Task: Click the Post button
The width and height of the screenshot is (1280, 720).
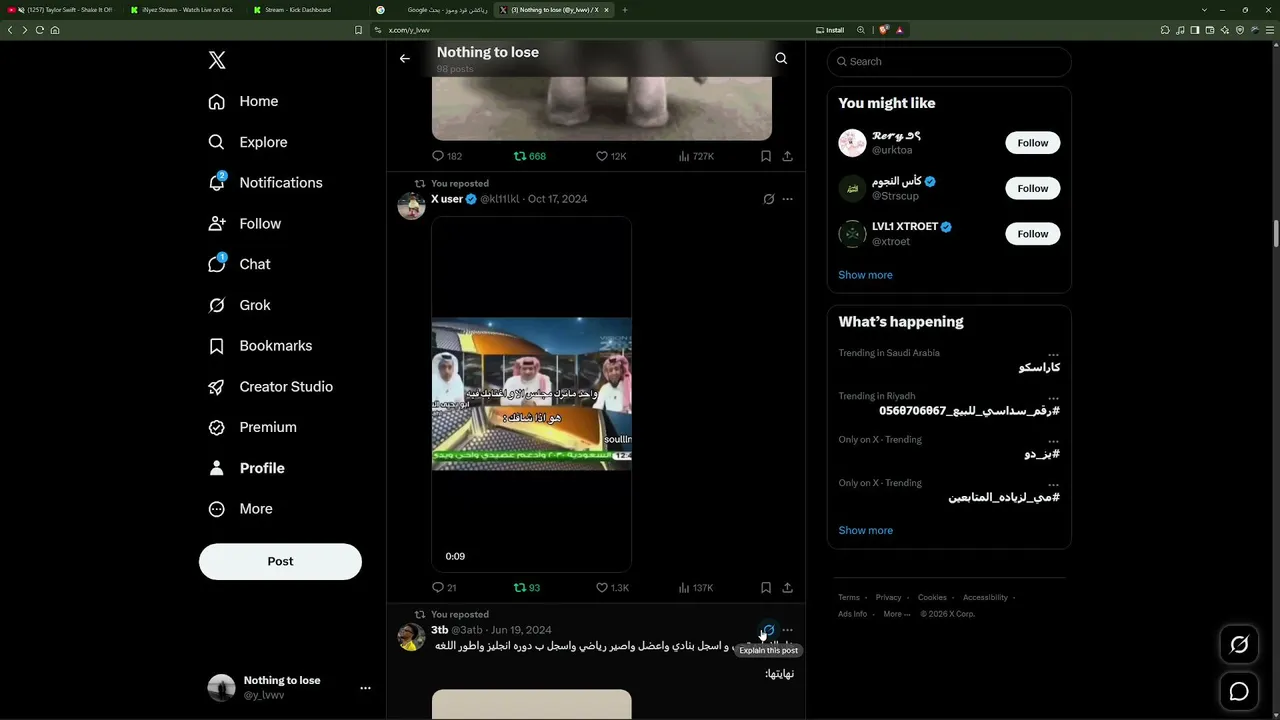Action: click(x=280, y=562)
